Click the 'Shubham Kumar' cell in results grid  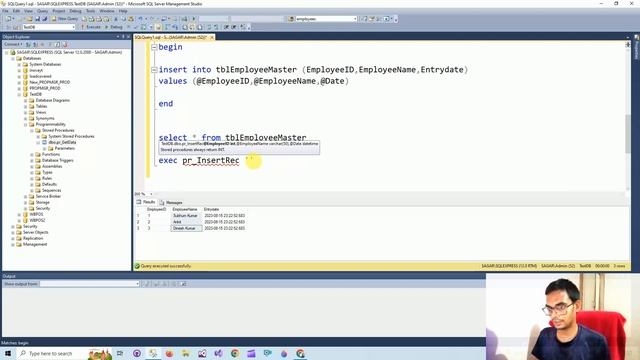tap(186, 216)
